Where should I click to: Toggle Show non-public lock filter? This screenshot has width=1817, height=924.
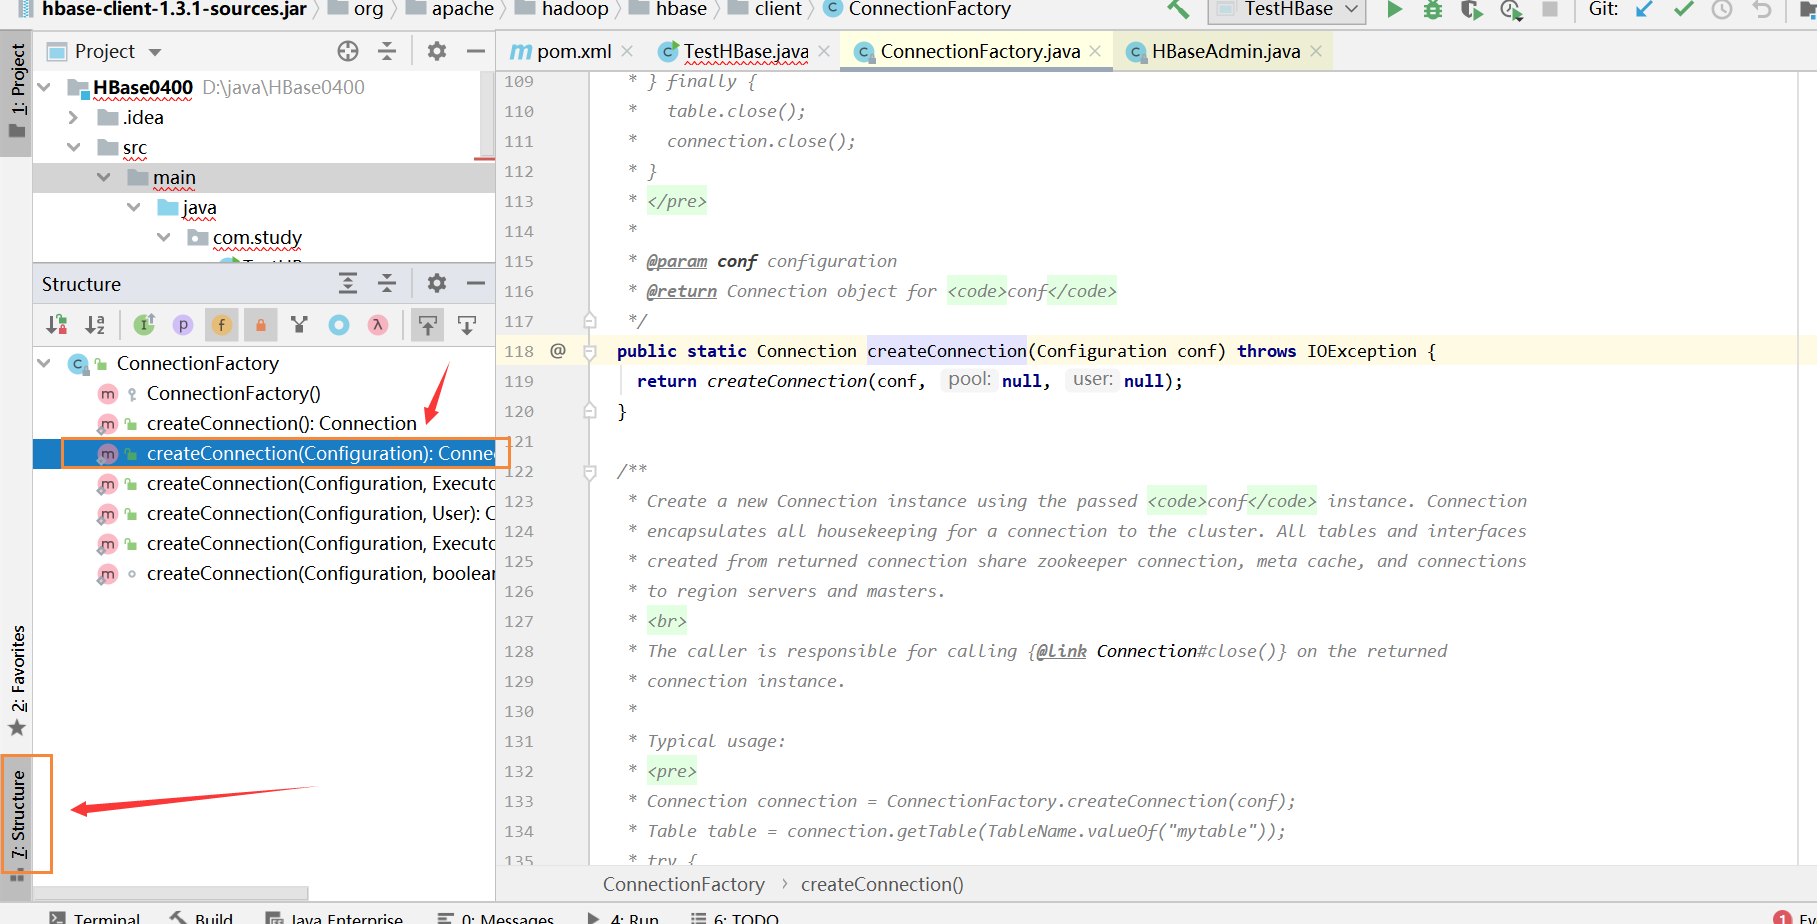[x=260, y=325]
